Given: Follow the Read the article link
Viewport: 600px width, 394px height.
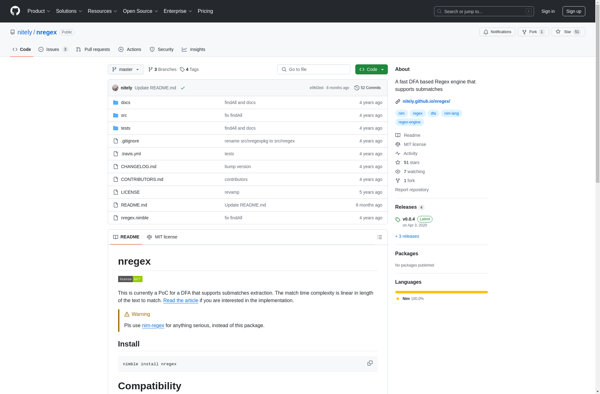Looking at the screenshot, I should pyautogui.click(x=181, y=300).
